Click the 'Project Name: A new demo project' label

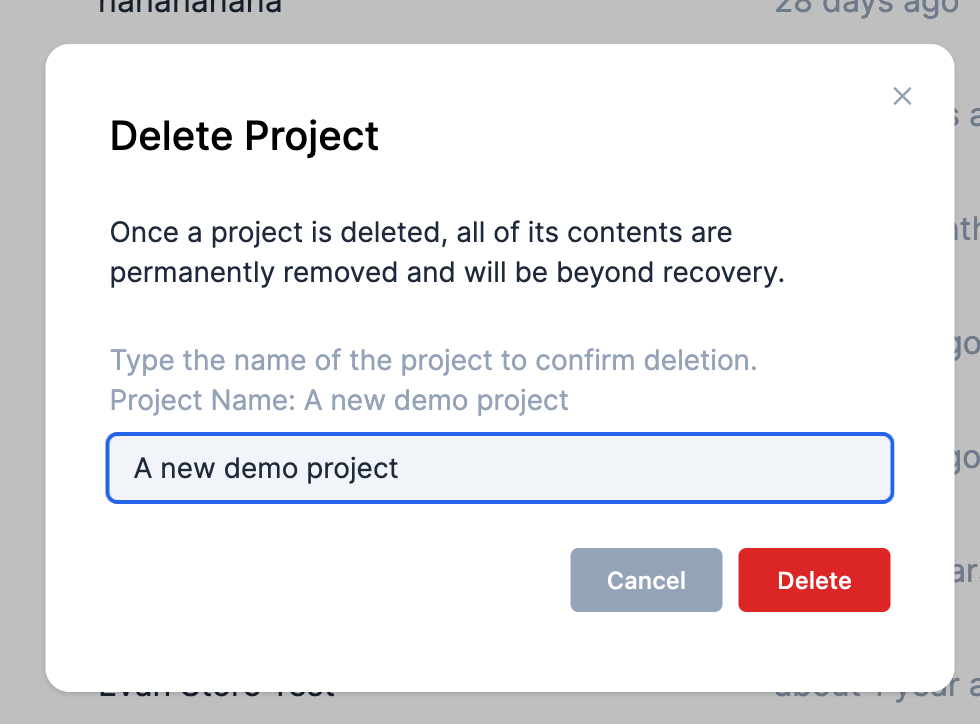tap(339, 400)
